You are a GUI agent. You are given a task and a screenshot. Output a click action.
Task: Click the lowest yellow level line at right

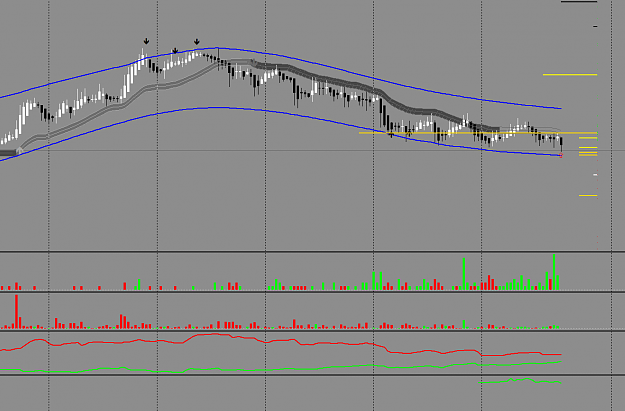pos(588,195)
